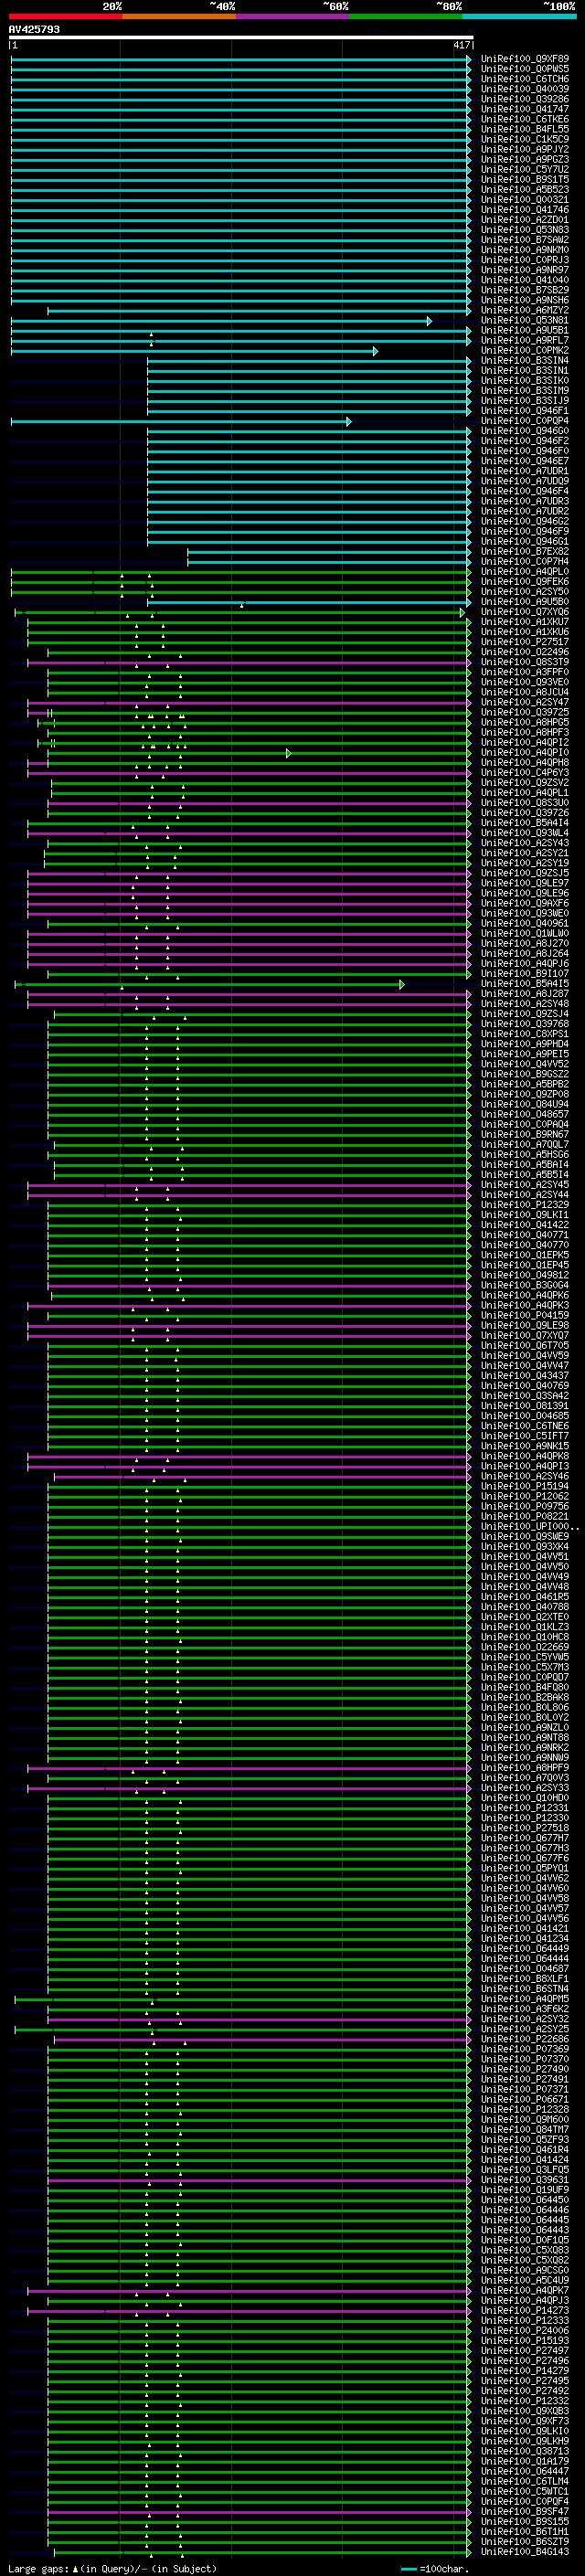Select the UniRef100_P12331 label
This screenshot has width=585, height=2576.
525,1808
